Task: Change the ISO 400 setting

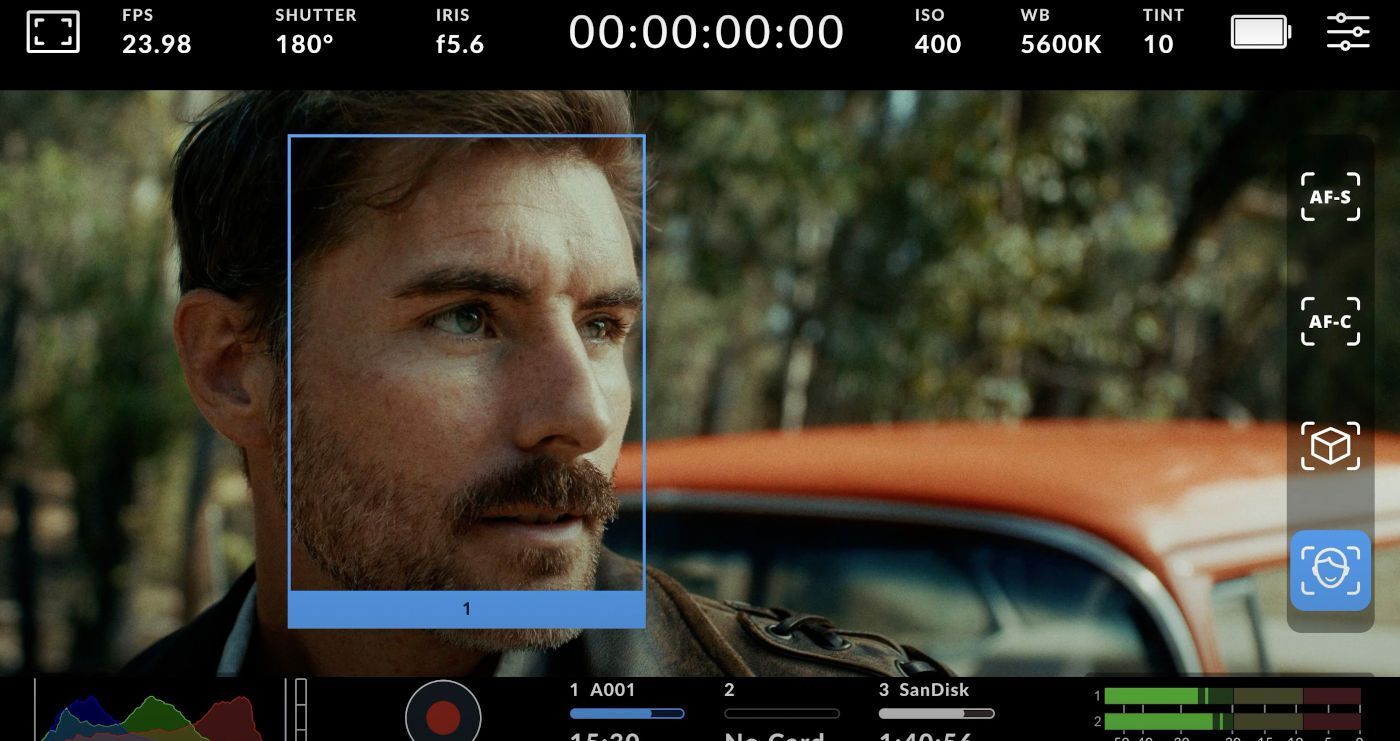Action: [937, 32]
